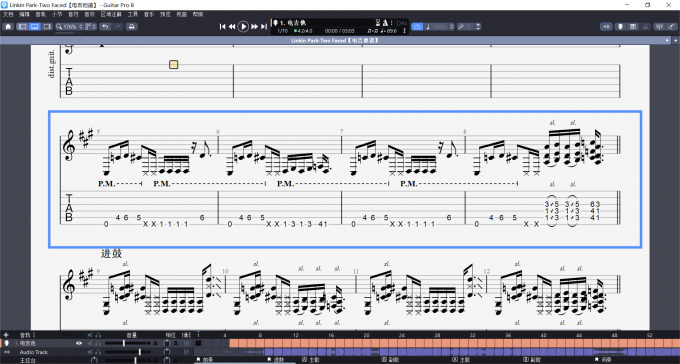Image resolution: width=680 pixels, height=364 pixels.
Task: Click the Home button in toolbar
Action: (x=8, y=26)
